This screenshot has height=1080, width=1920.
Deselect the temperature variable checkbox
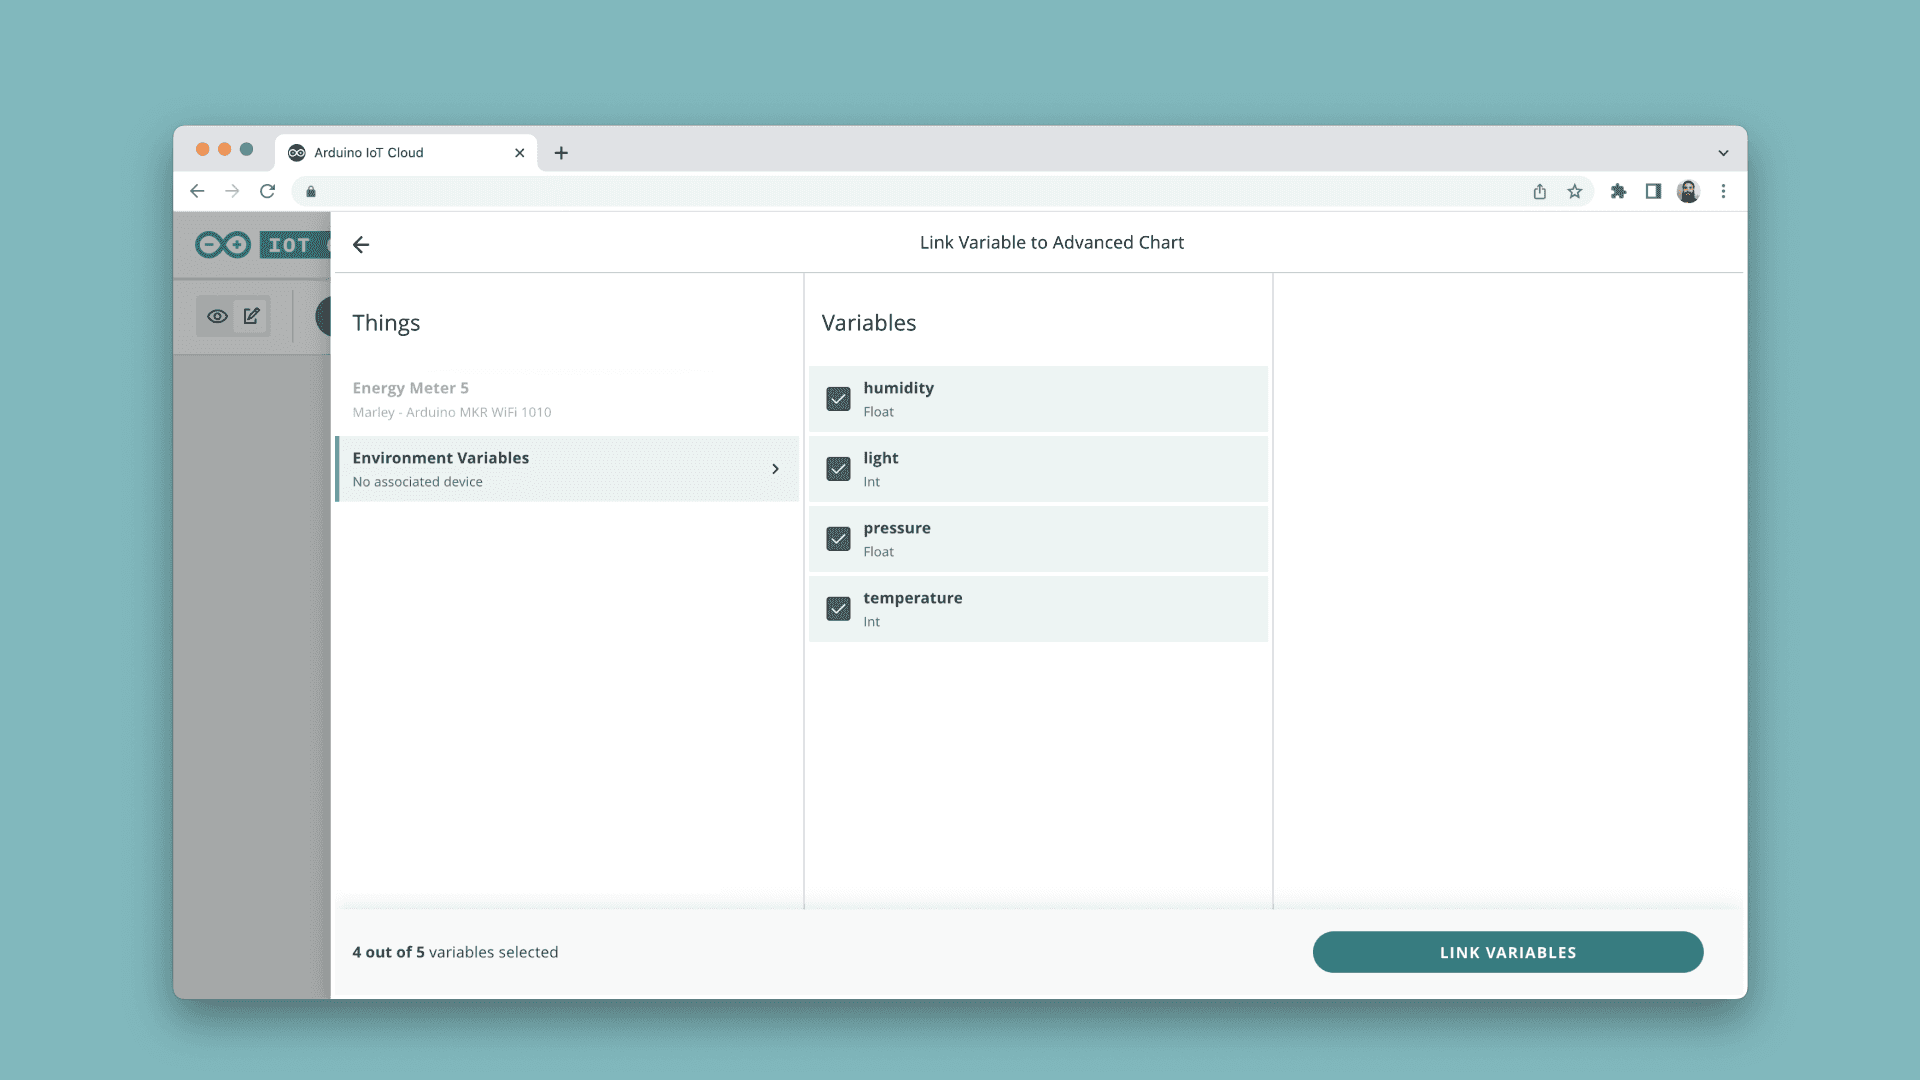838,609
